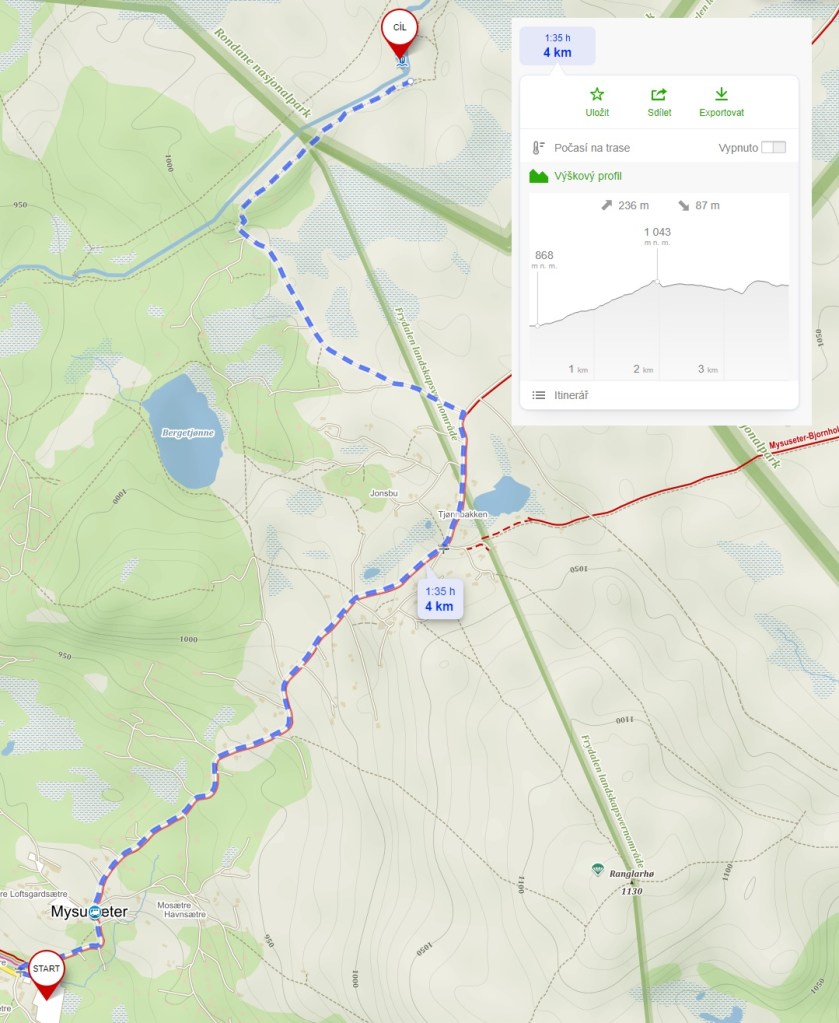Image resolution: width=839 pixels, height=1023 pixels.
Task: Open the Itinerář list
Action: [659, 395]
